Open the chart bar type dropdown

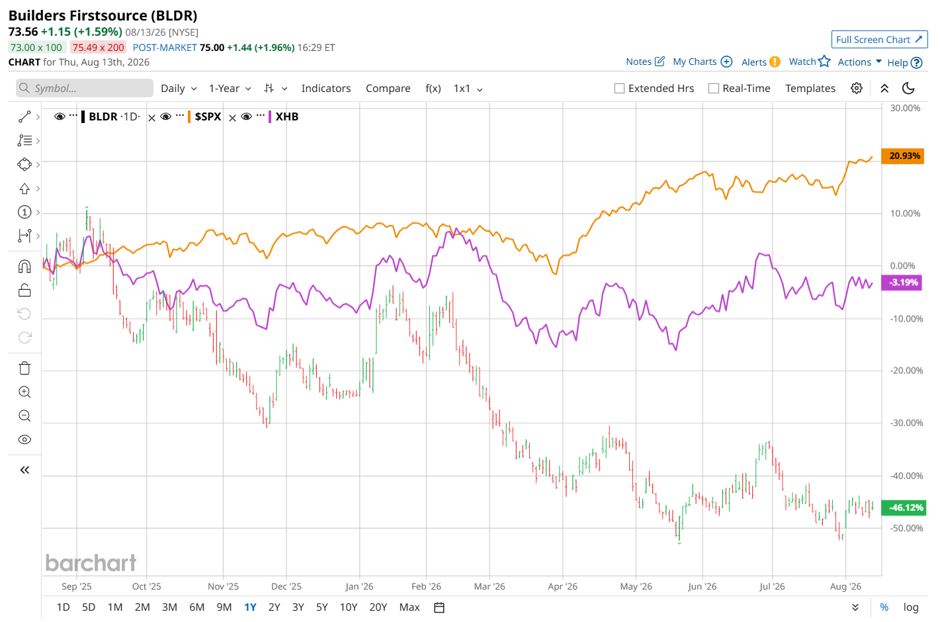pyautogui.click(x=275, y=89)
